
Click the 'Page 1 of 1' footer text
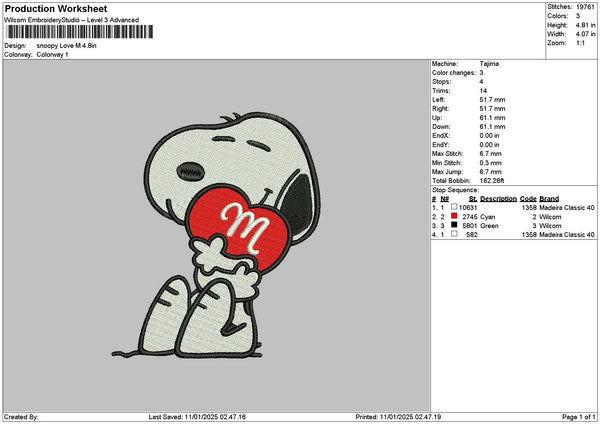point(579,417)
